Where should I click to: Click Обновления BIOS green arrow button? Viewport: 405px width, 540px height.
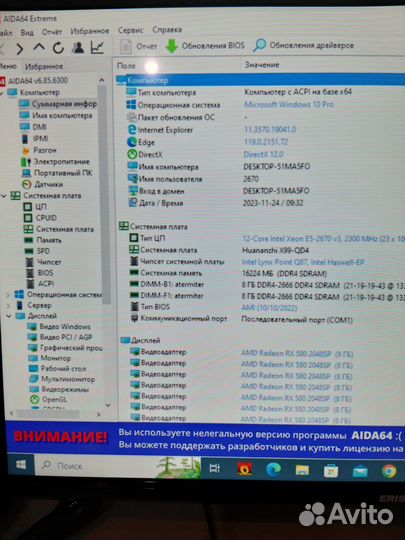click(205, 46)
